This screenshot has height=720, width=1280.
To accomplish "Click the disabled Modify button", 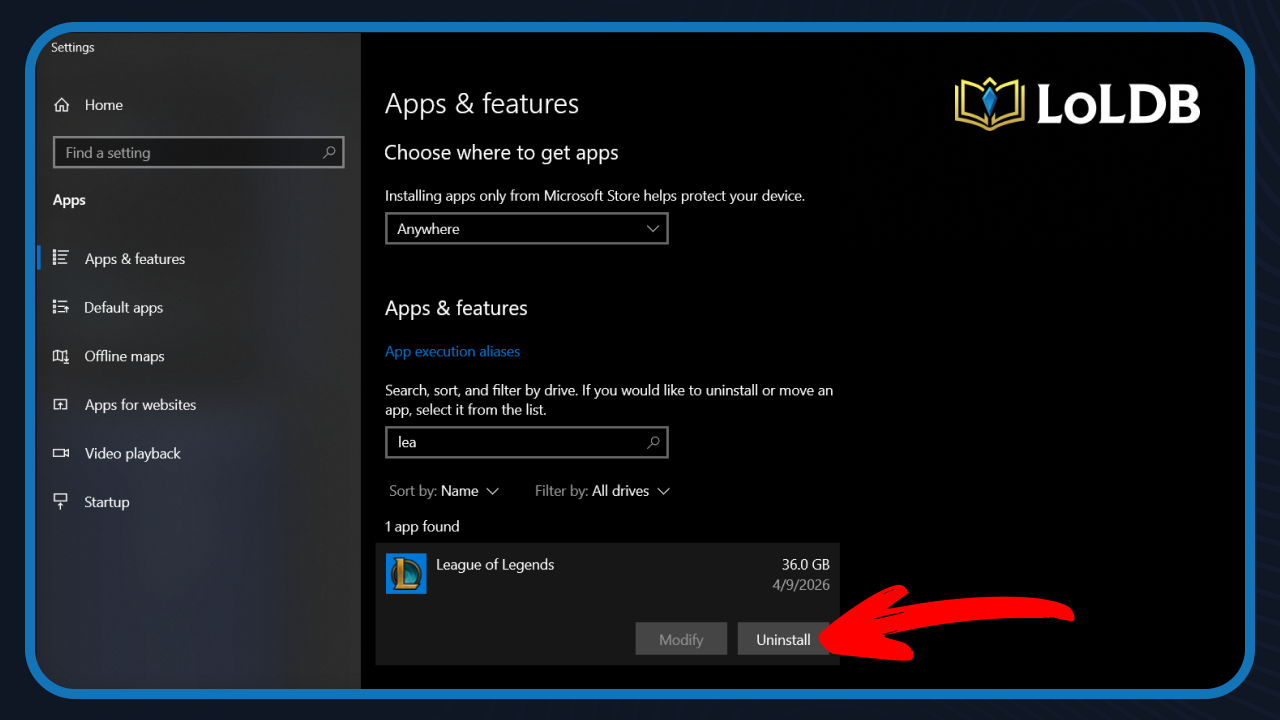I will (x=681, y=639).
